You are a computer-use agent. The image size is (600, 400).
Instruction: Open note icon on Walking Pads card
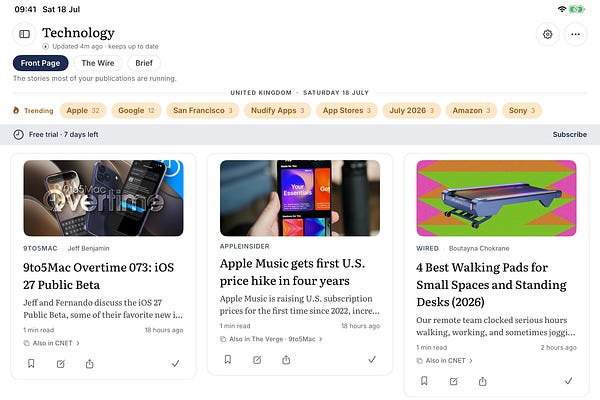[x=453, y=381]
